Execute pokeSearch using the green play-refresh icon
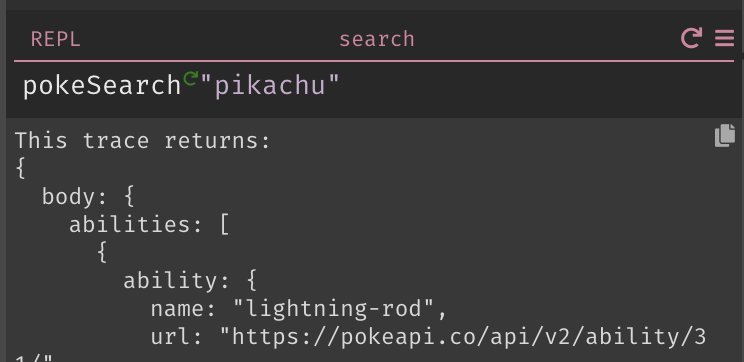 [x=191, y=78]
